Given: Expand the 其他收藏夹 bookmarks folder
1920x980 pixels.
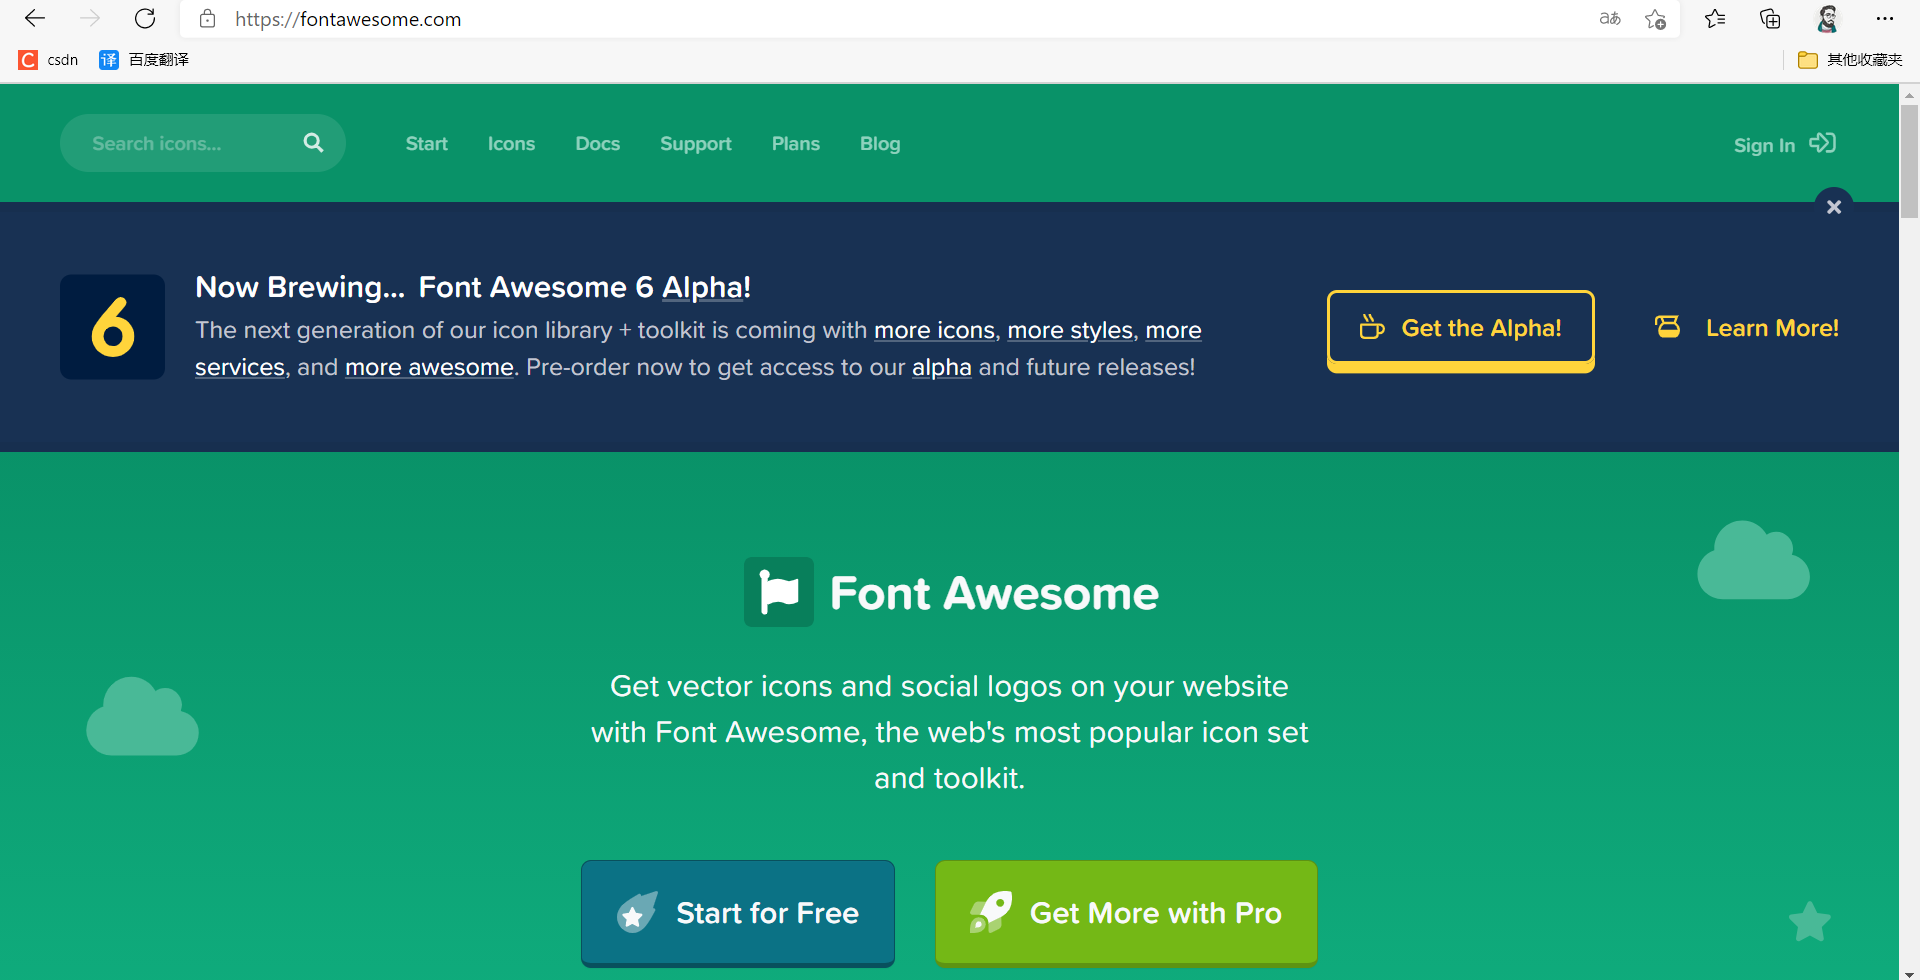Looking at the screenshot, I should click(x=1850, y=59).
